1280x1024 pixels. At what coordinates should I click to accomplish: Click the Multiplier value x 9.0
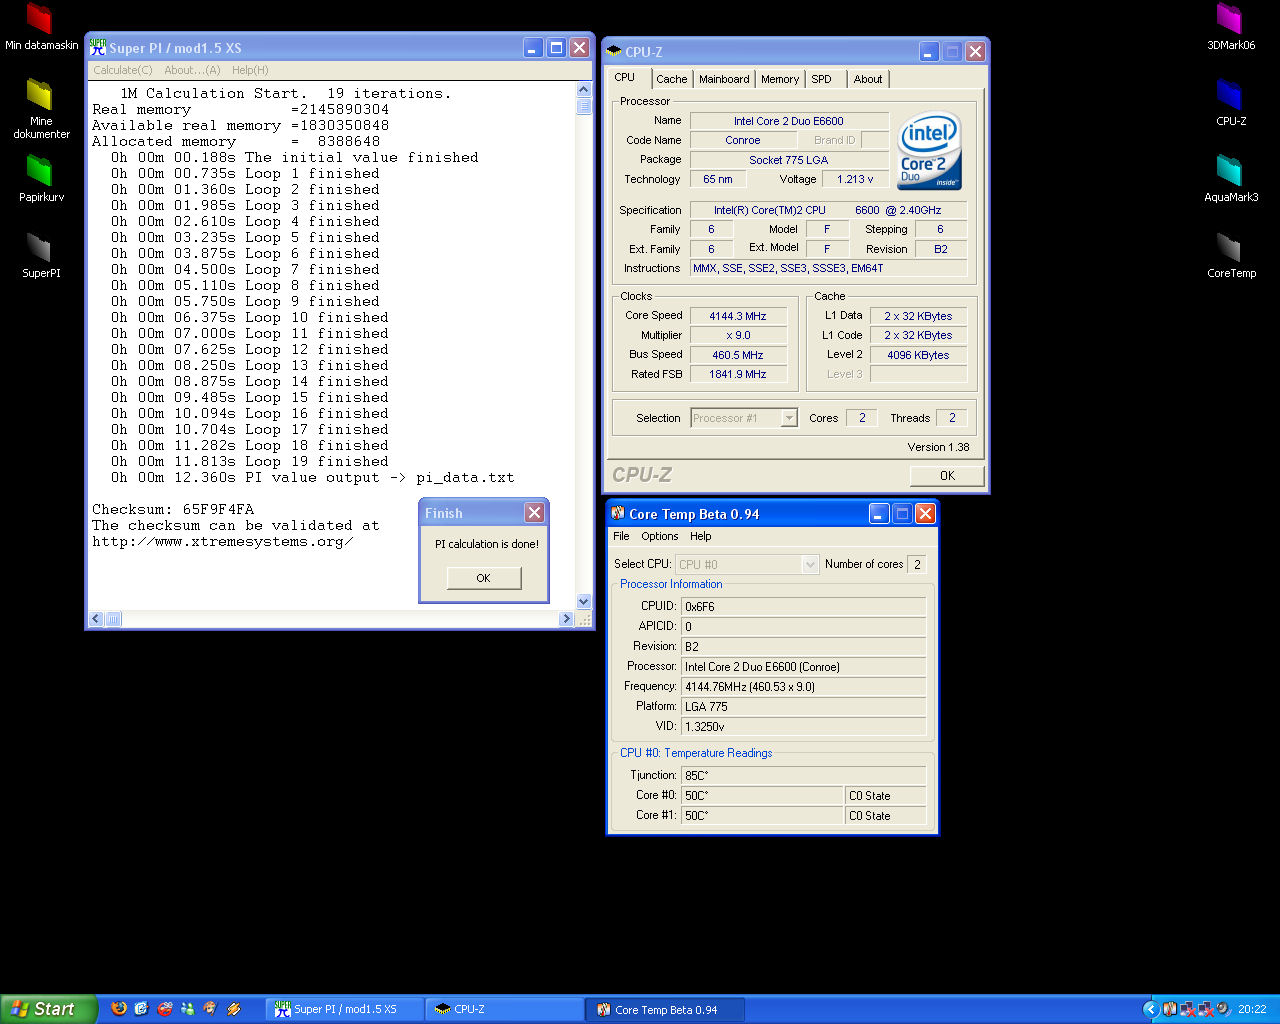point(738,335)
